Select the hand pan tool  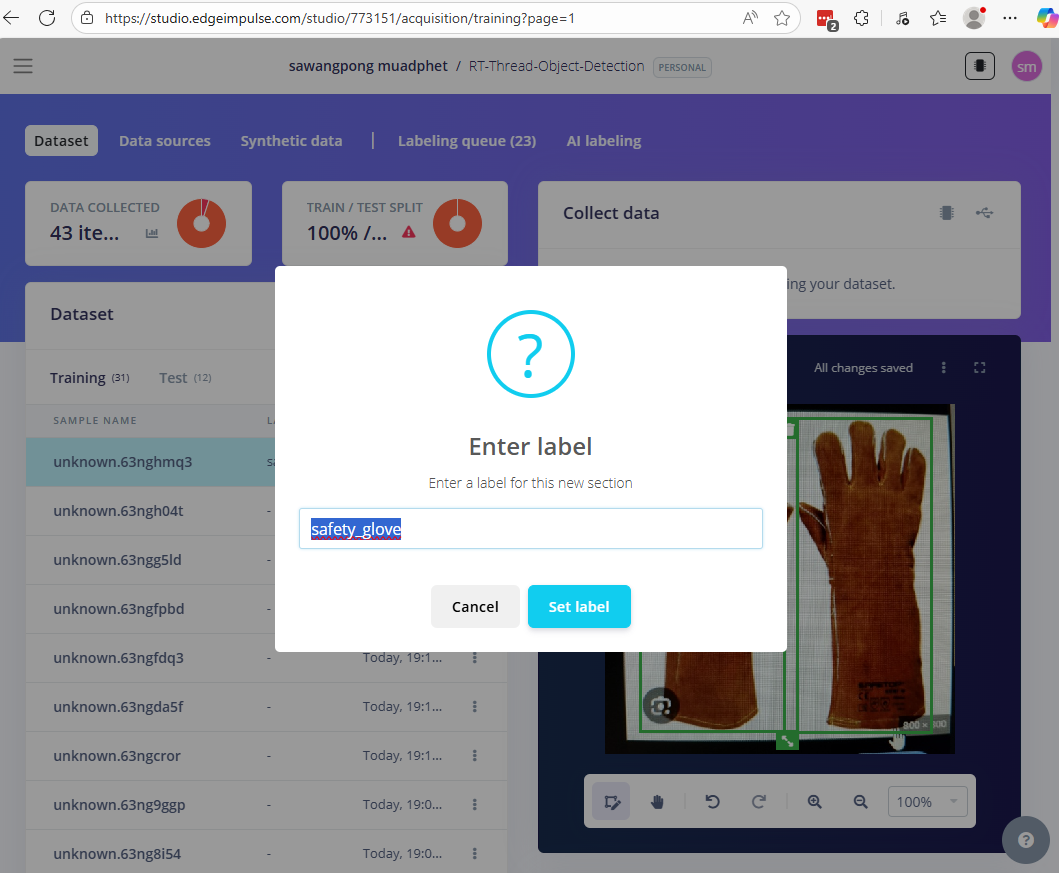(657, 802)
